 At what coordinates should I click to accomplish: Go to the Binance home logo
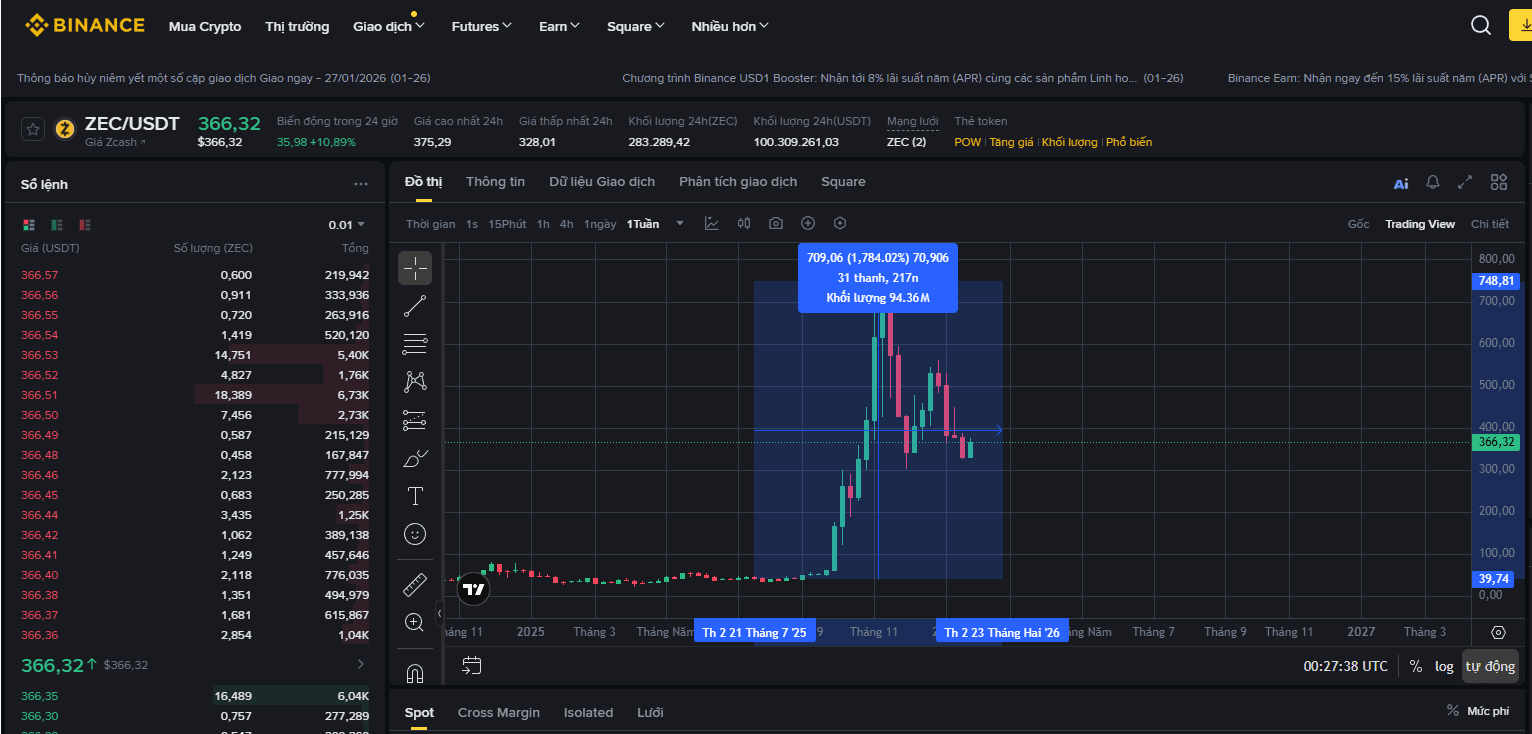[x=85, y=26]
